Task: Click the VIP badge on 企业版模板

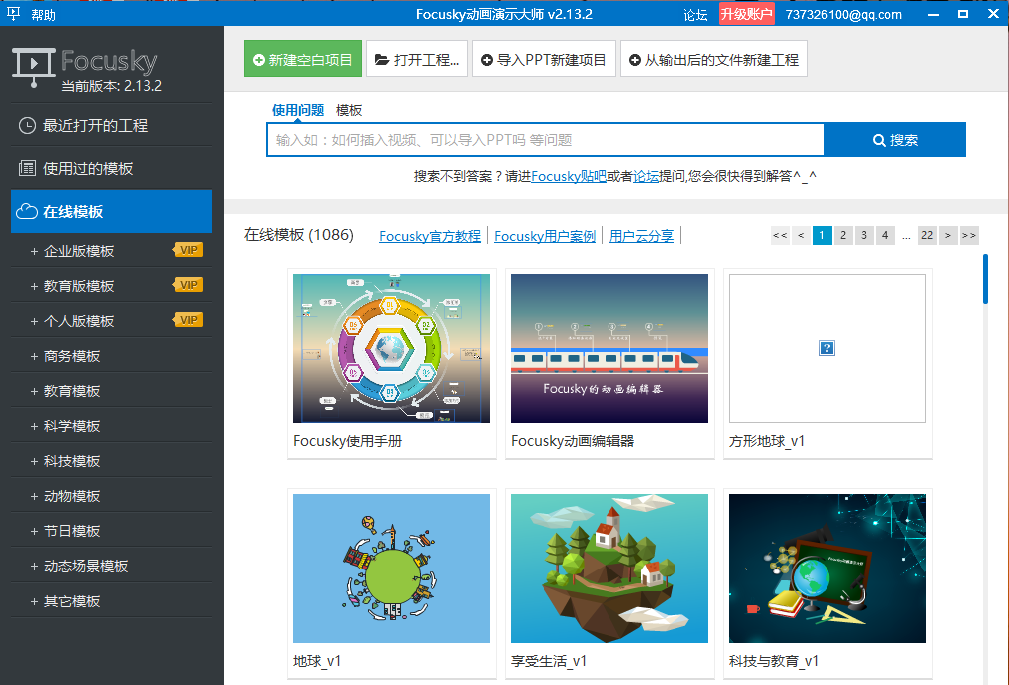Action: 188,250
